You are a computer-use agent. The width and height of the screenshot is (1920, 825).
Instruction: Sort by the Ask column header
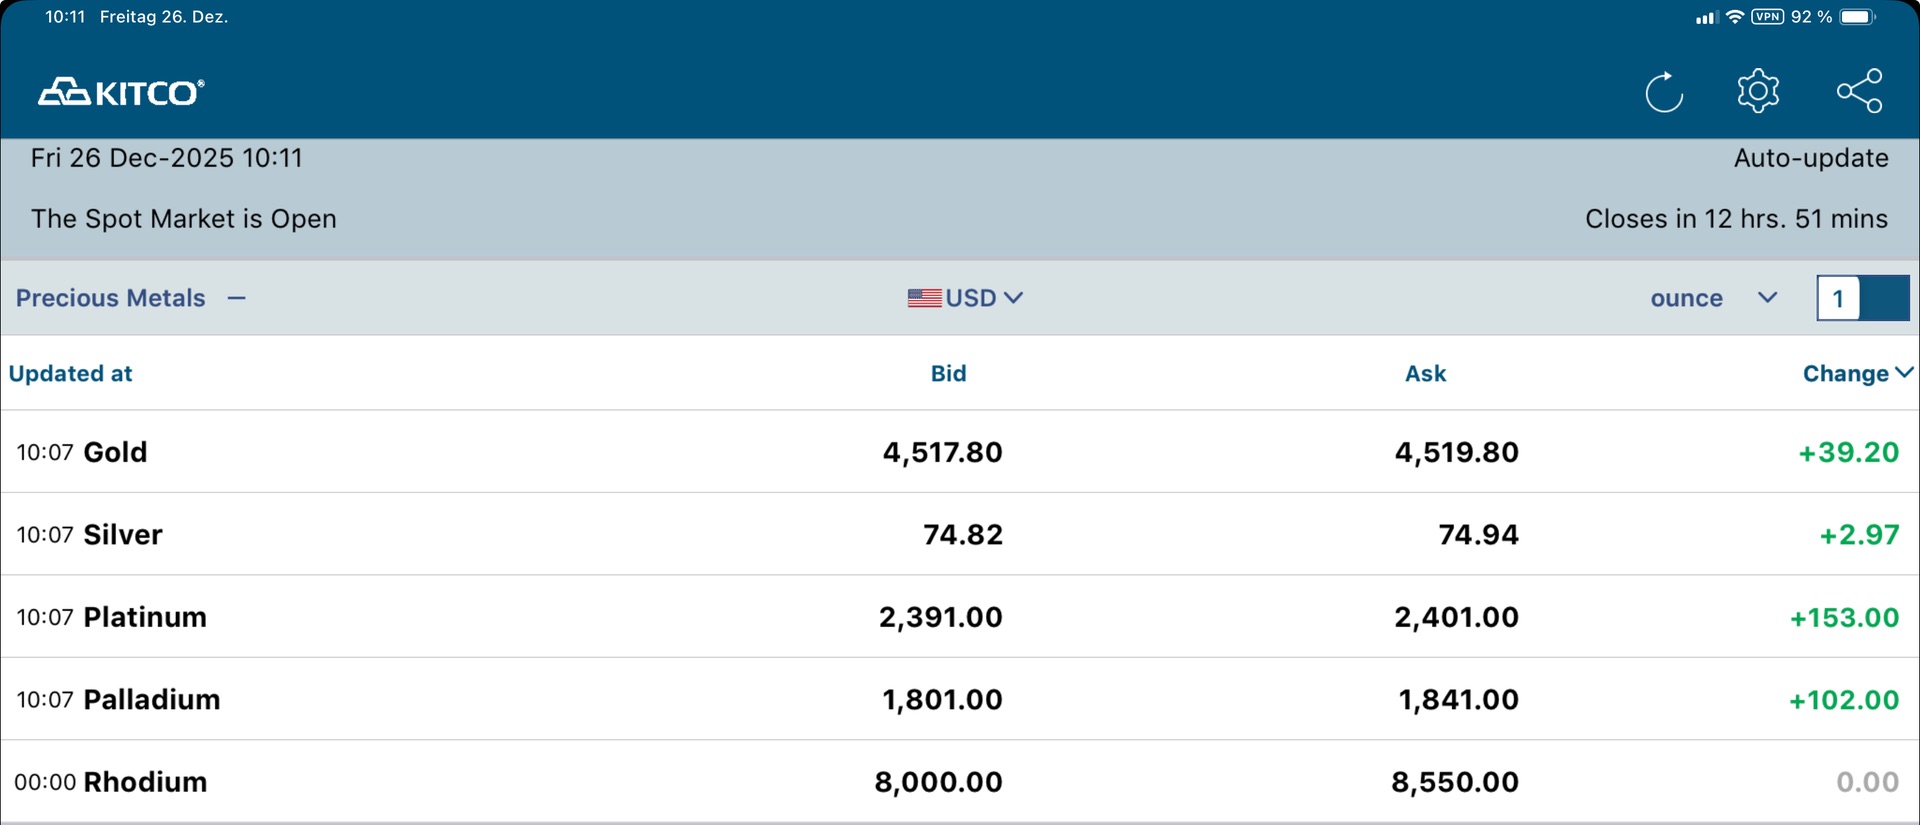pos(1425,373)
